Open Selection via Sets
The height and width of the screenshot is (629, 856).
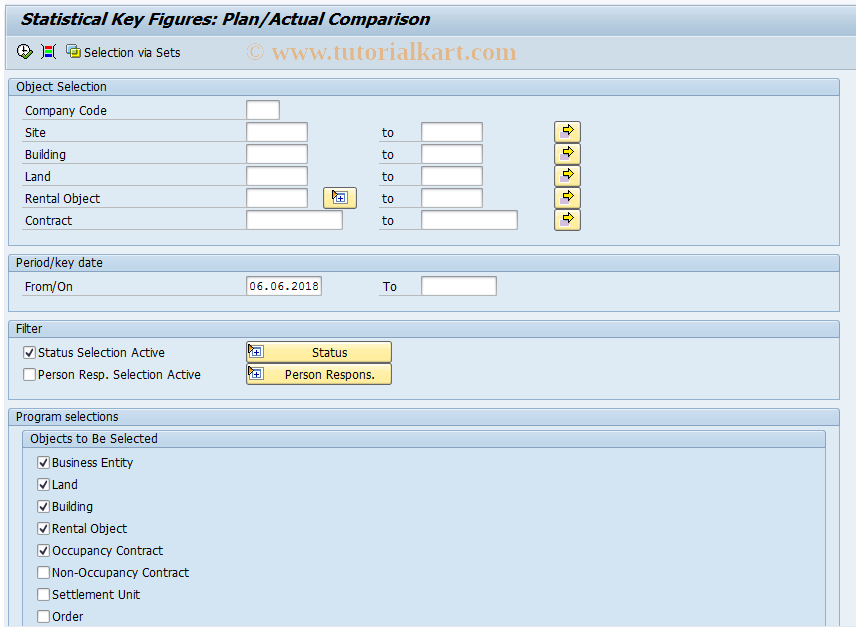click(123, 52)
